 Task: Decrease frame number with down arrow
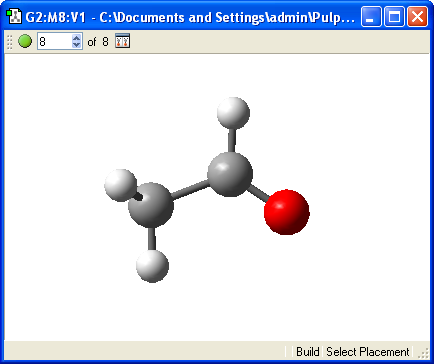point(77,45)
